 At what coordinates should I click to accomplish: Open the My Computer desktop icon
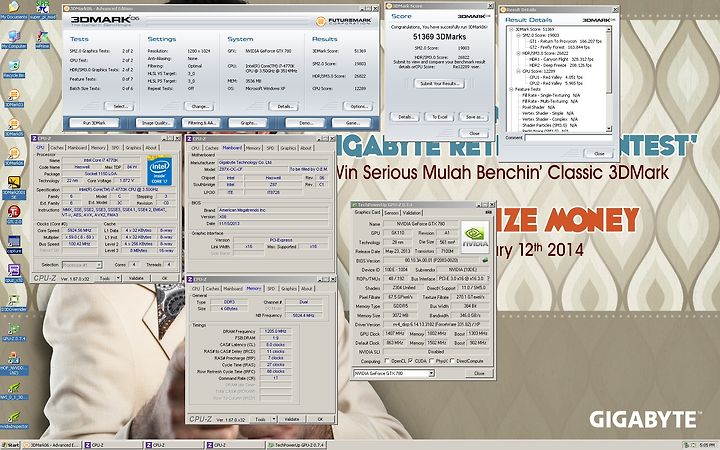pos(13,39)
